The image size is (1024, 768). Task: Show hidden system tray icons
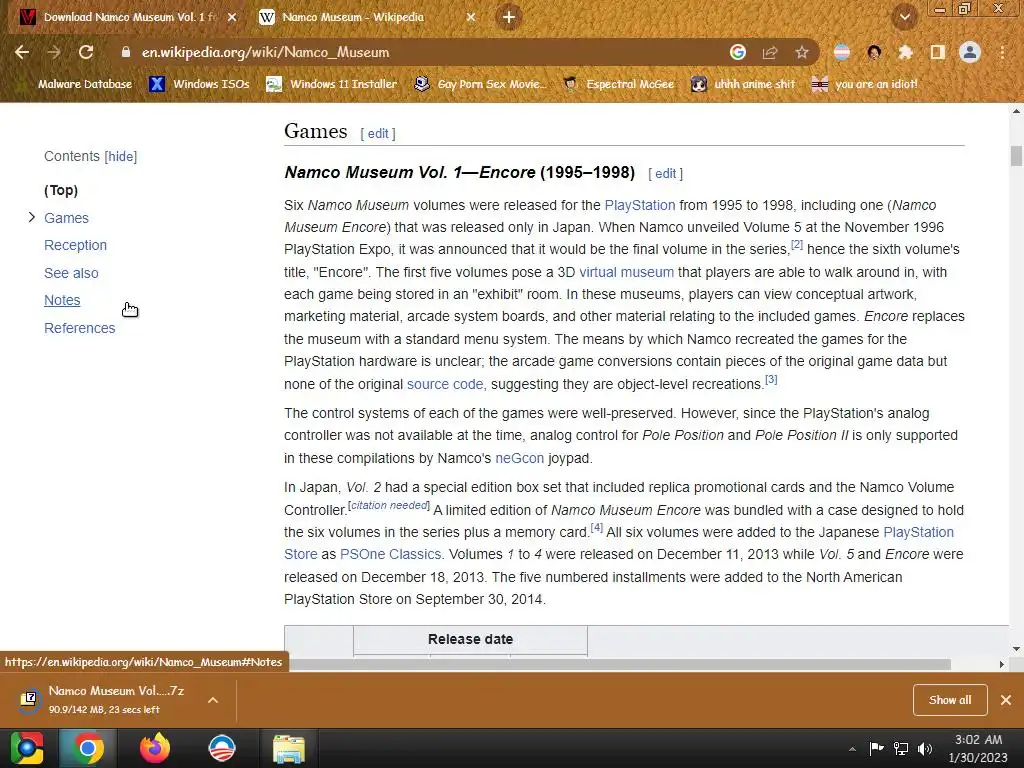click(852, 748)
